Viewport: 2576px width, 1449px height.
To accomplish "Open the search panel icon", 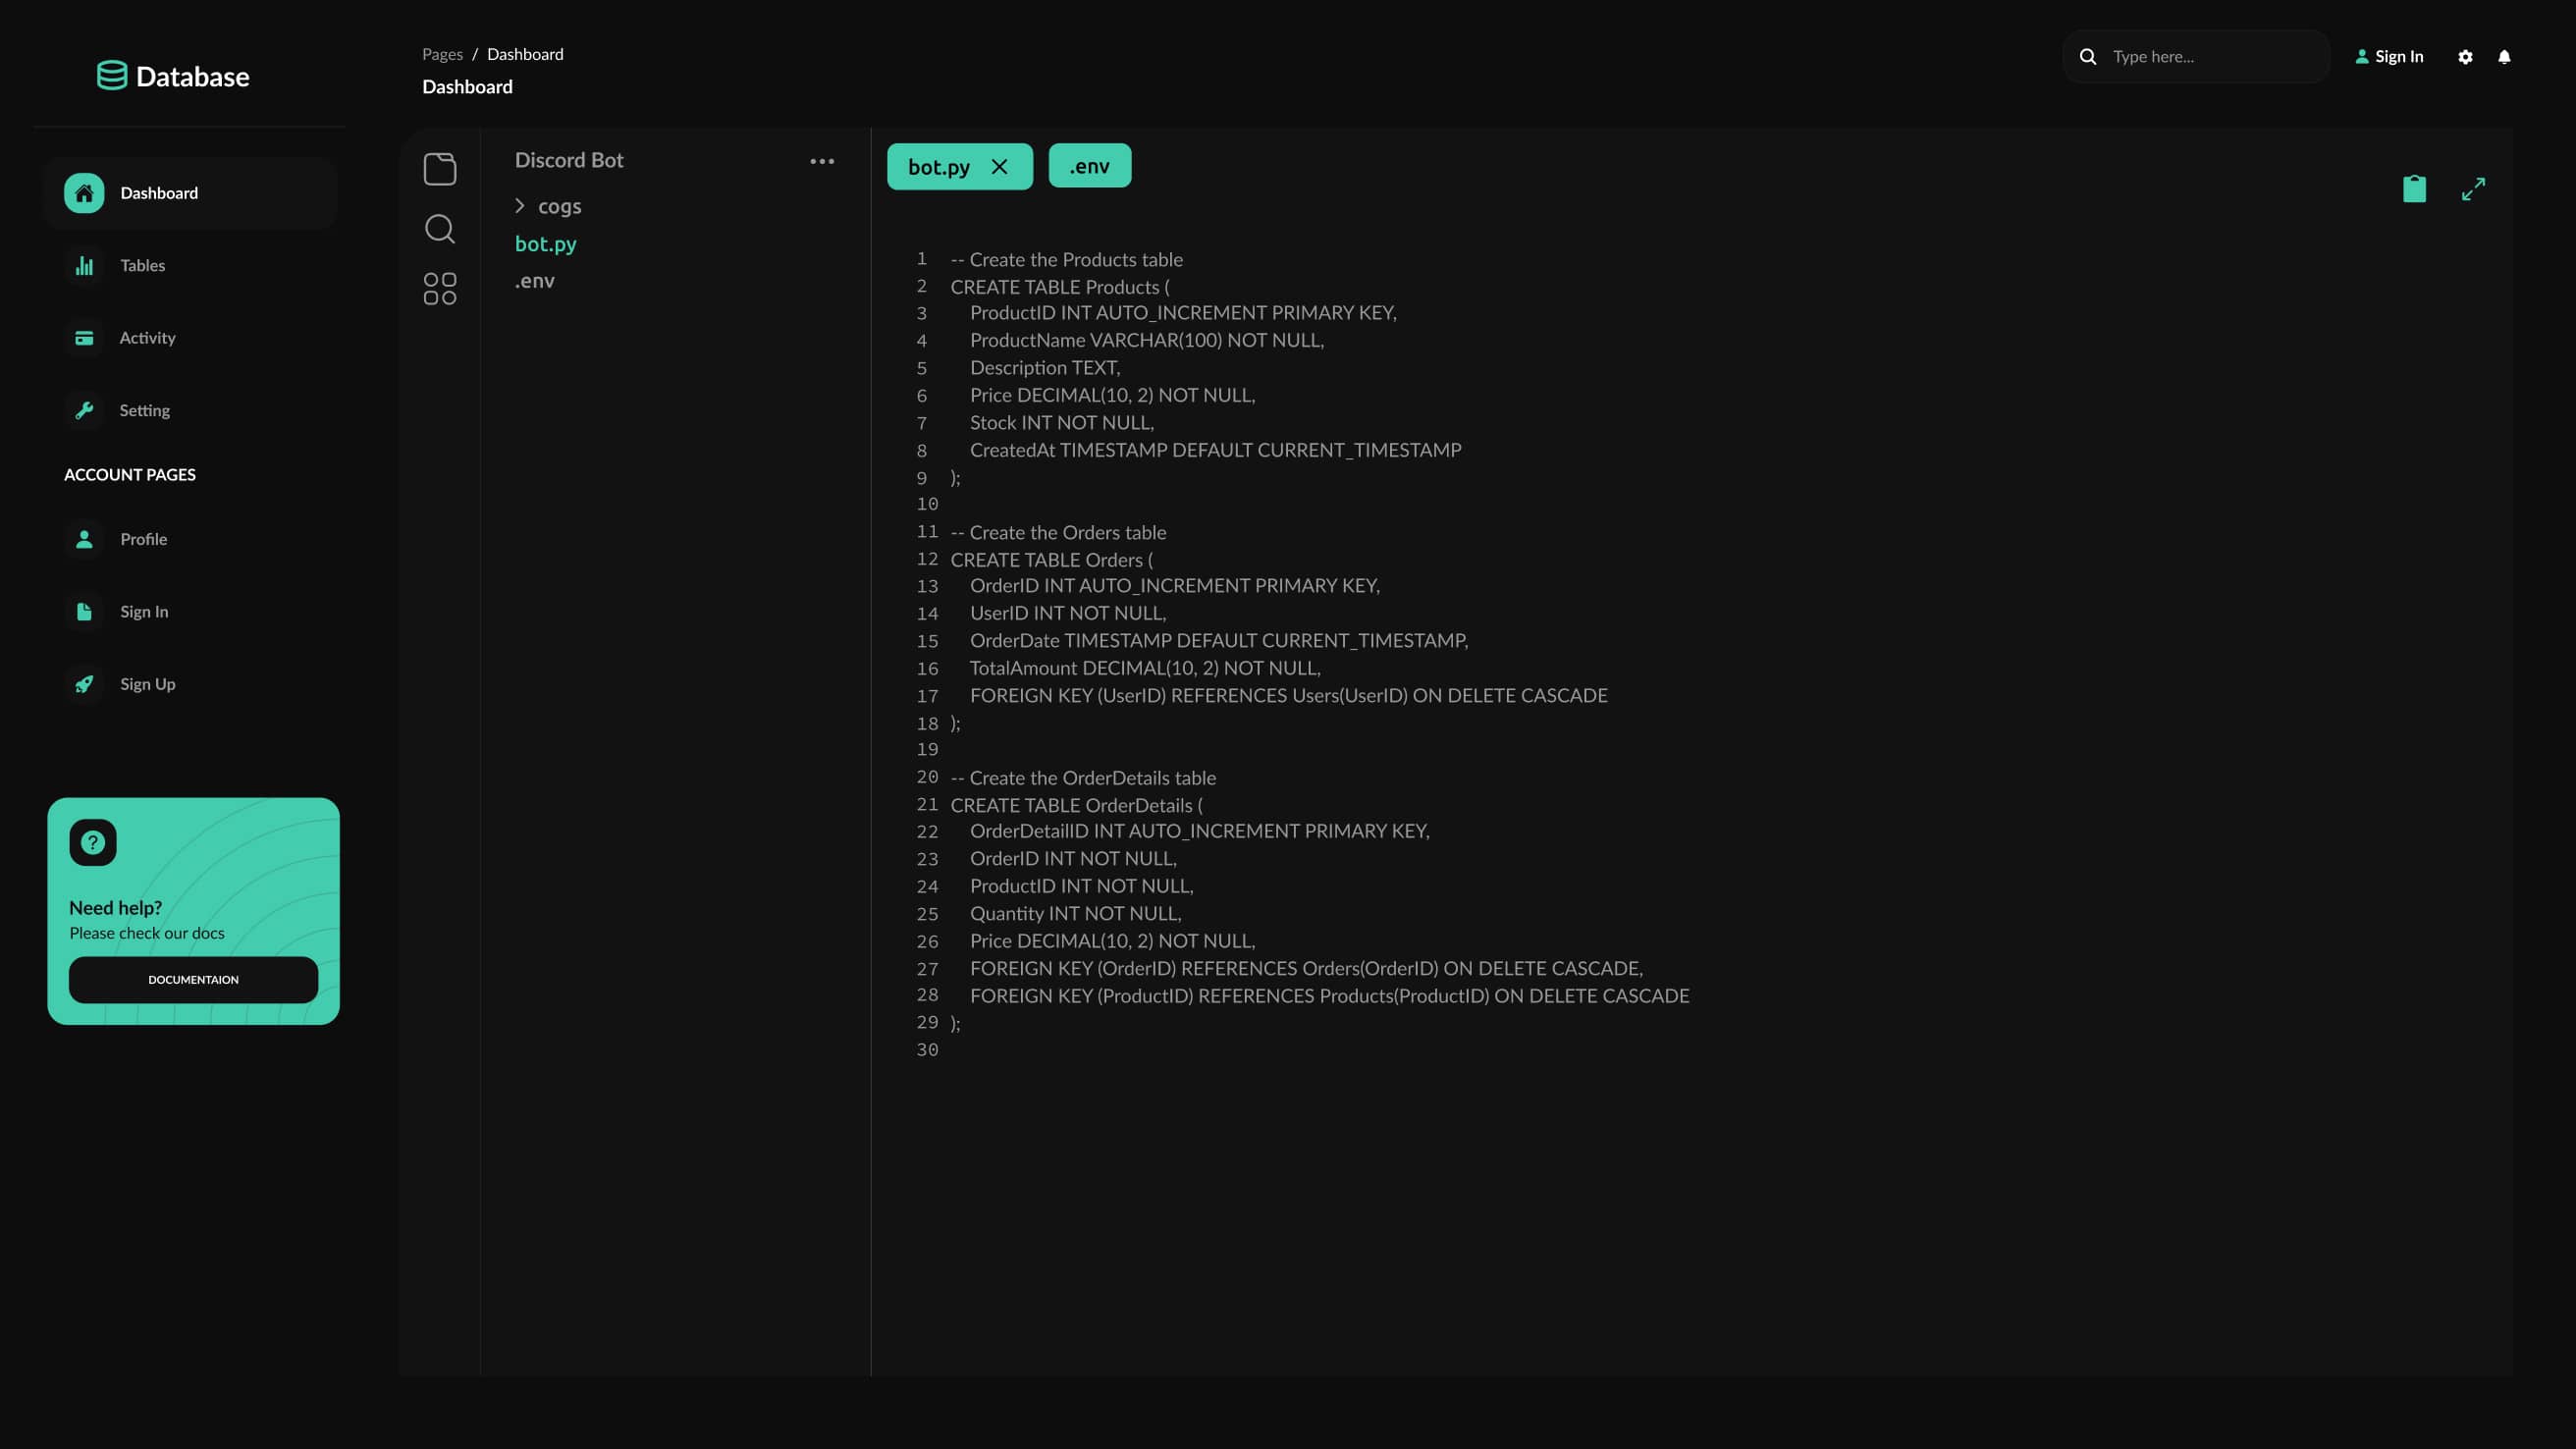I will pos(439,229).
